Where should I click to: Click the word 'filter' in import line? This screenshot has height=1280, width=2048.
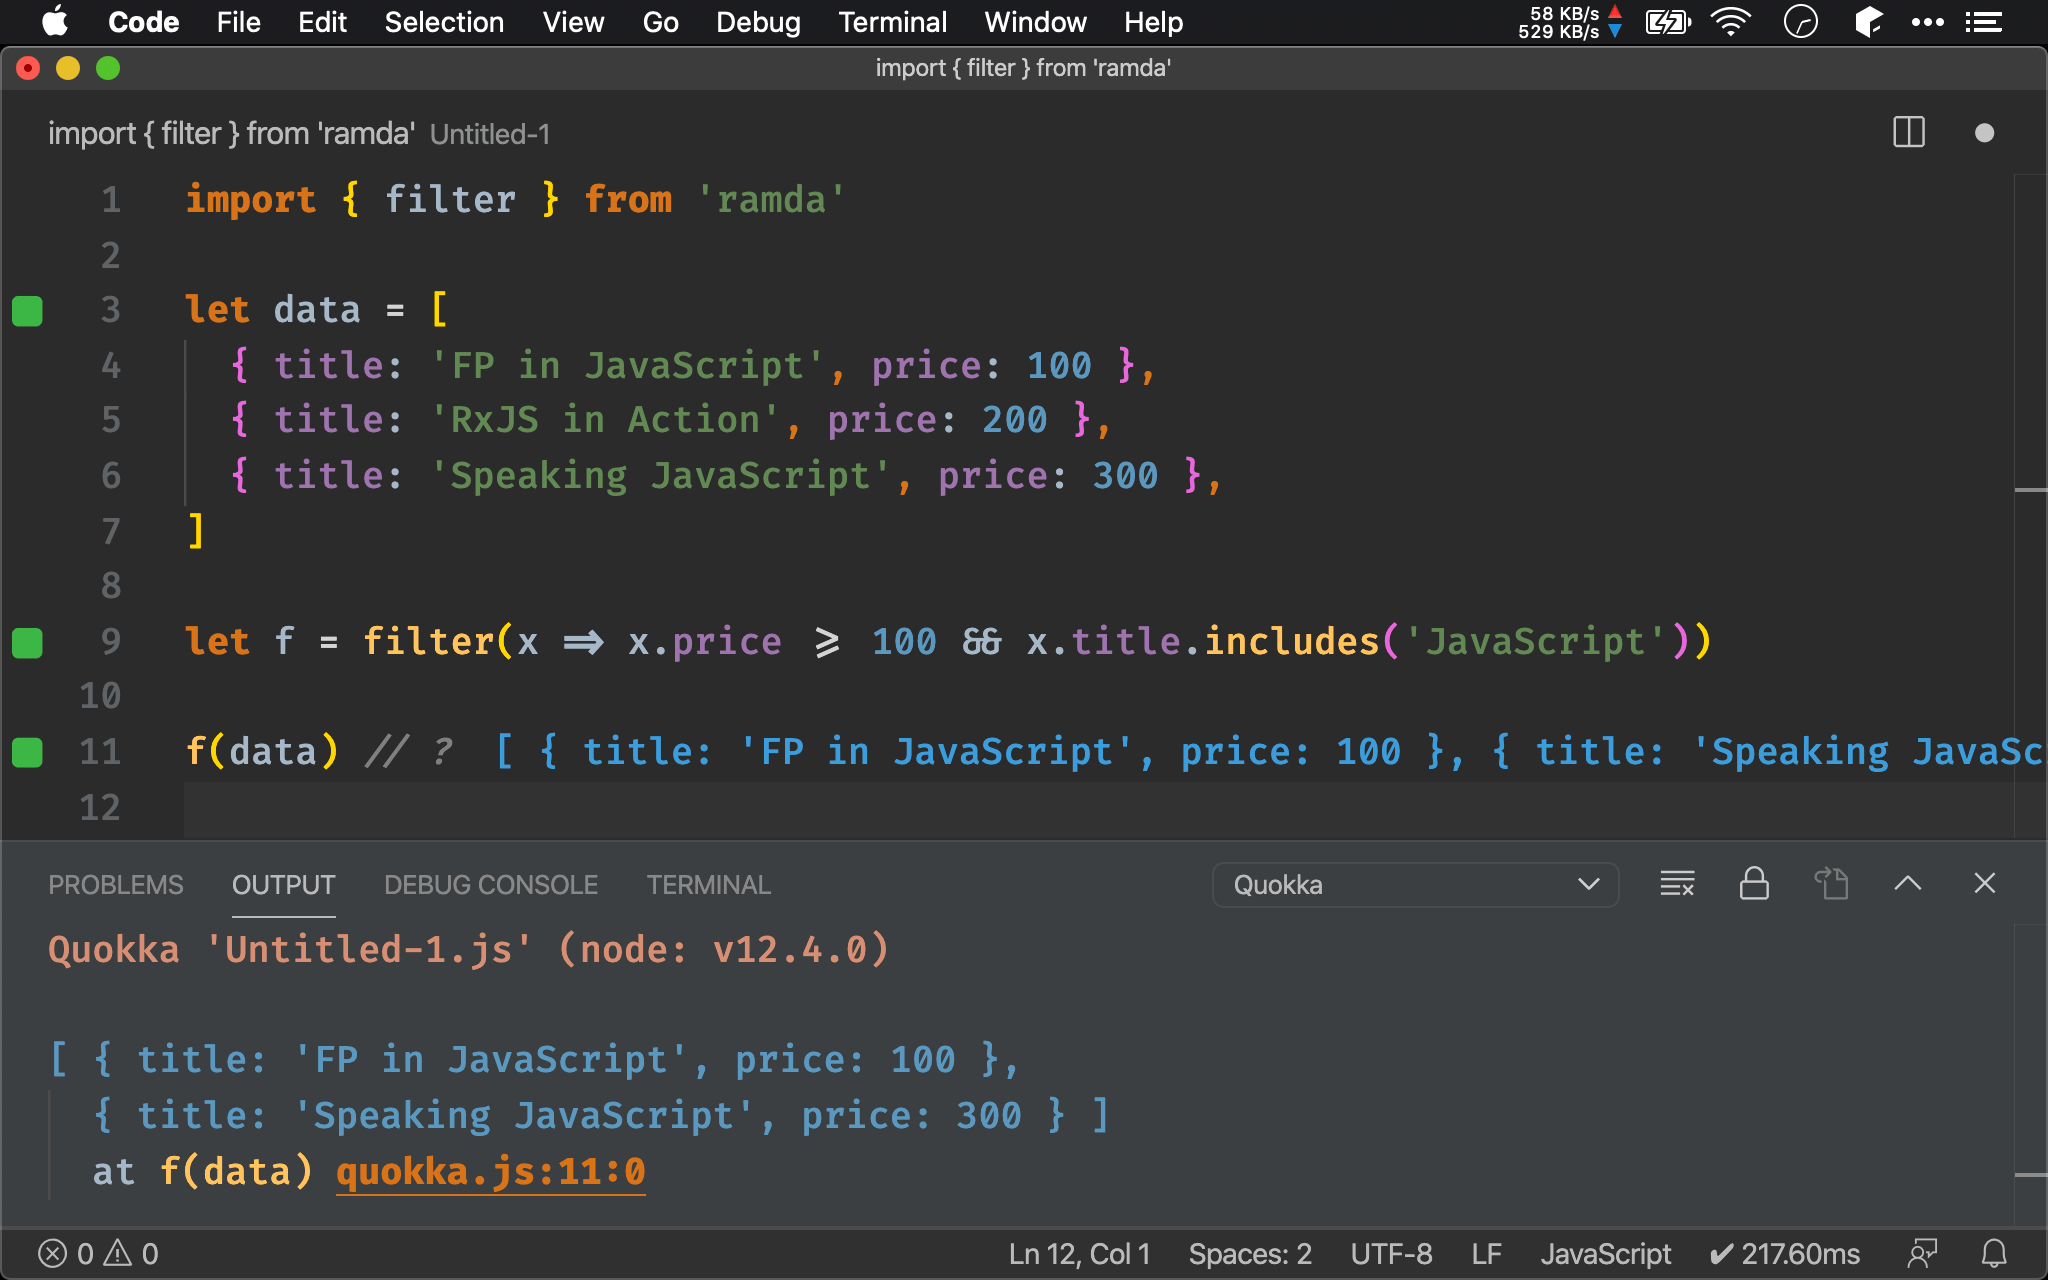click(450, 200)
